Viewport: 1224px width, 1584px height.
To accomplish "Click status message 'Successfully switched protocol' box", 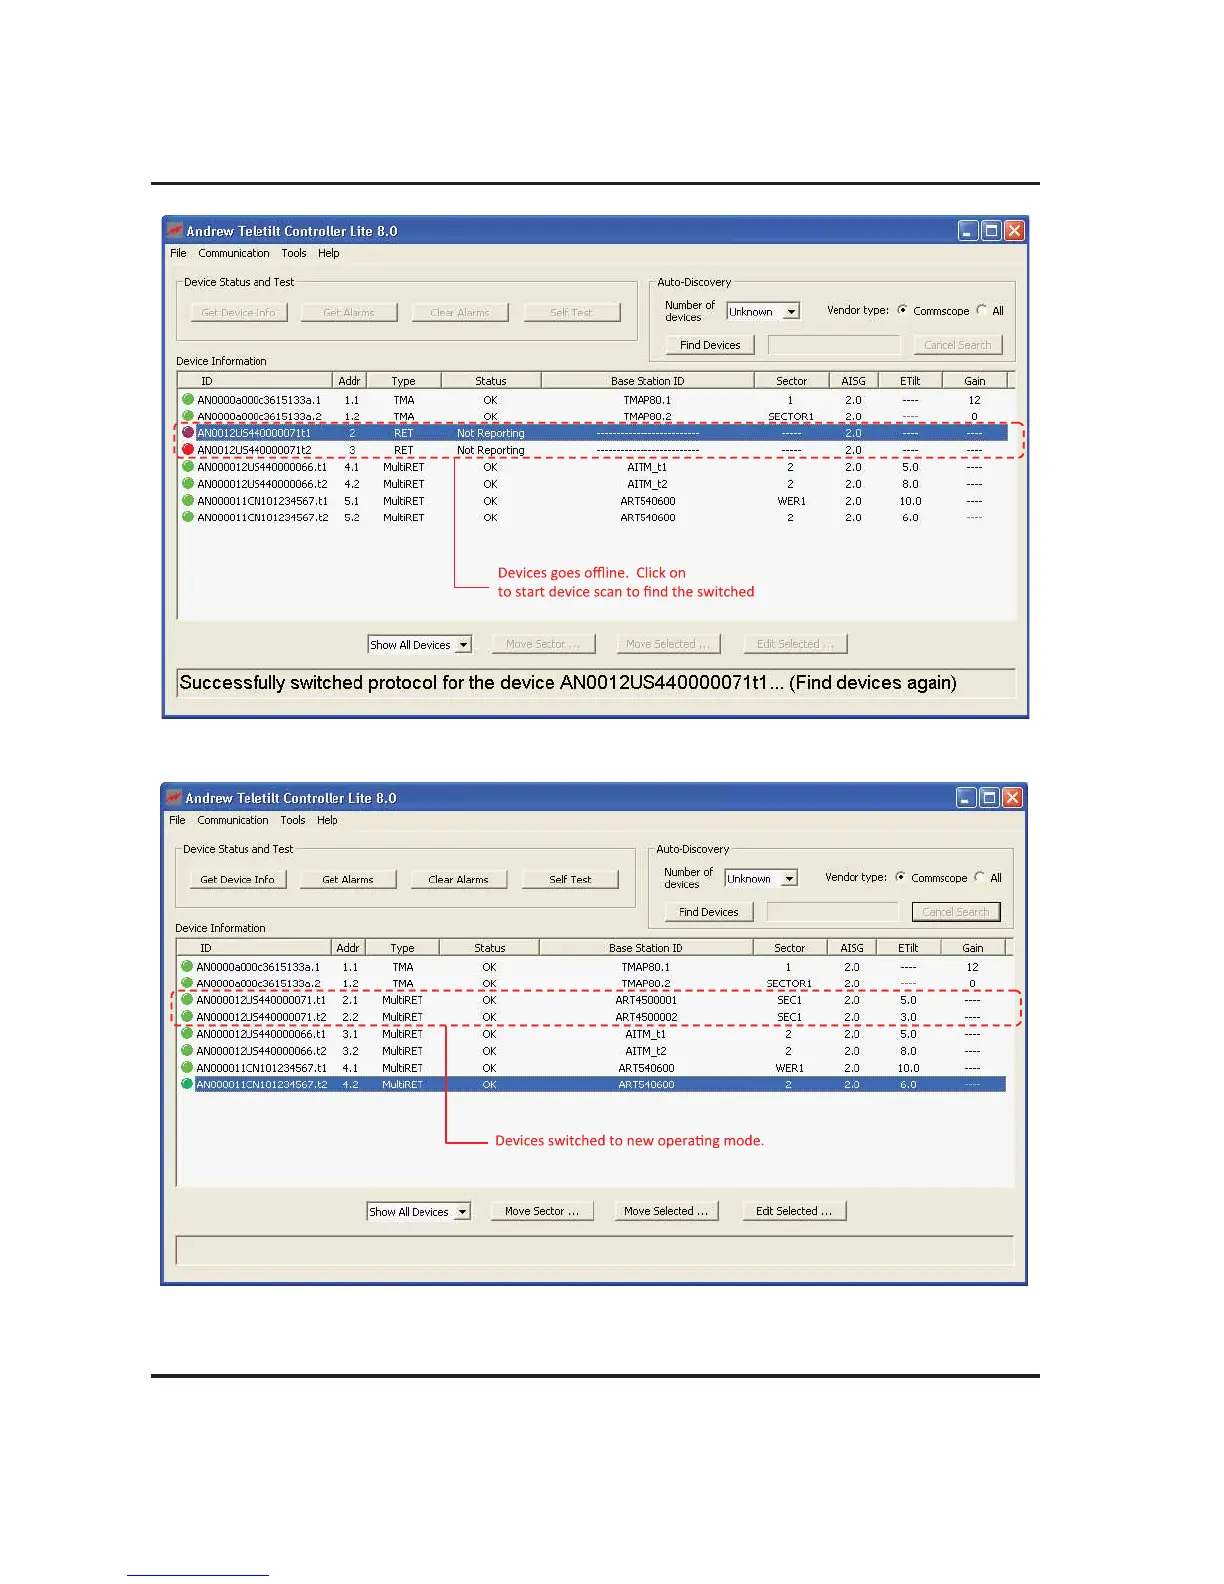I will 596,683.
